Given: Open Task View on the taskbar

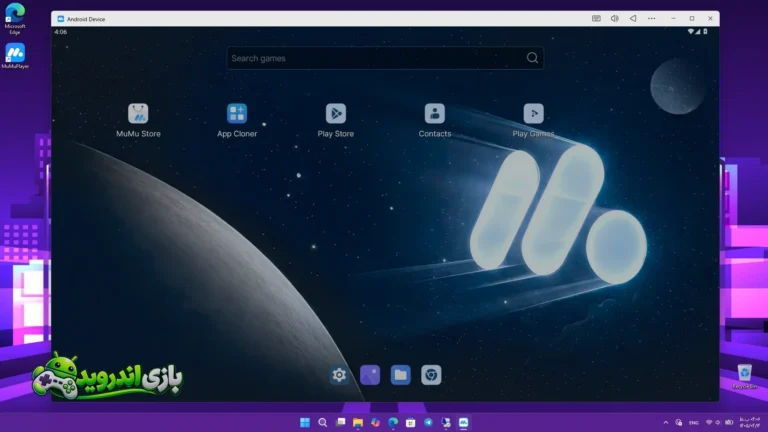Looking at the screenshot, I should [x=340, y=422].
